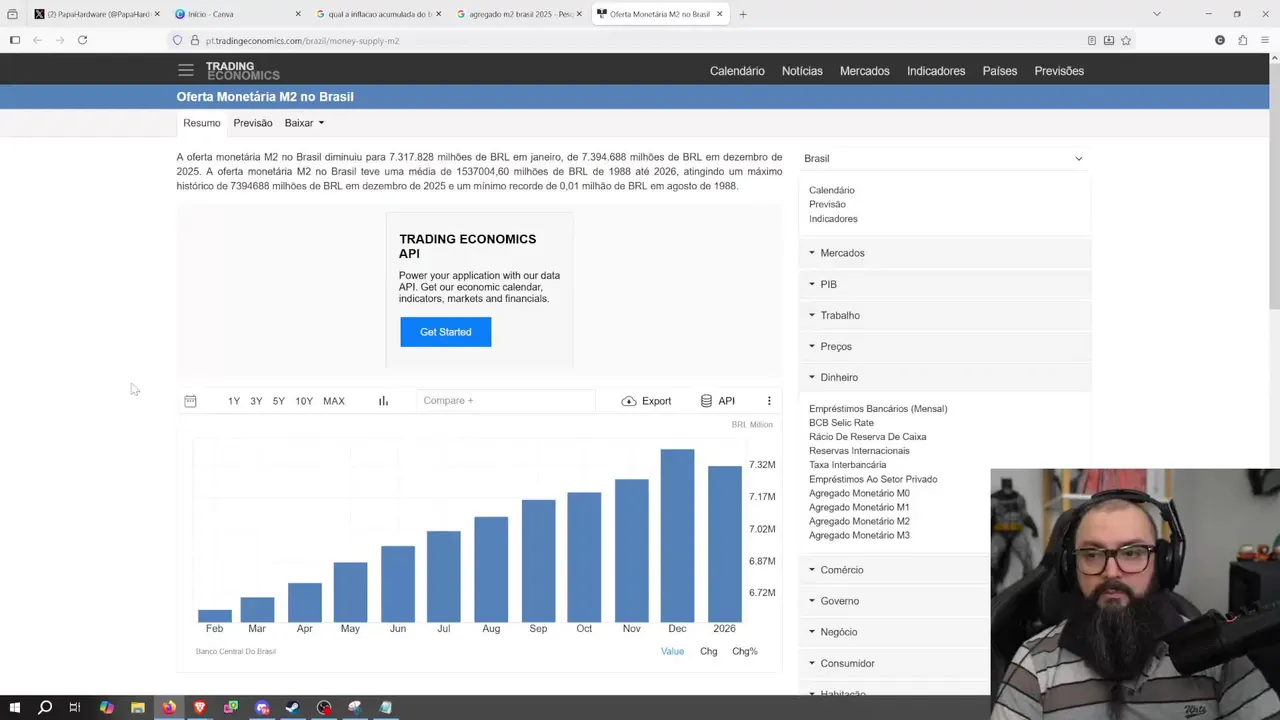
Task: Open the chart calendar date picker icon
Action: tap(190, 401)
